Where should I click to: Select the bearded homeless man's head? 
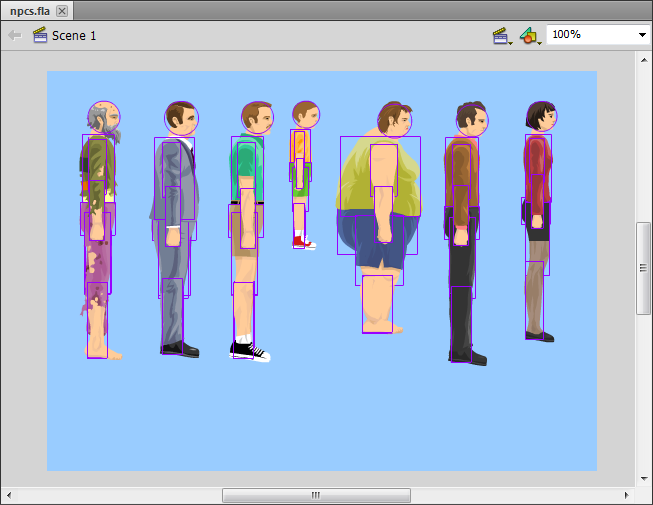click(104, 118)
